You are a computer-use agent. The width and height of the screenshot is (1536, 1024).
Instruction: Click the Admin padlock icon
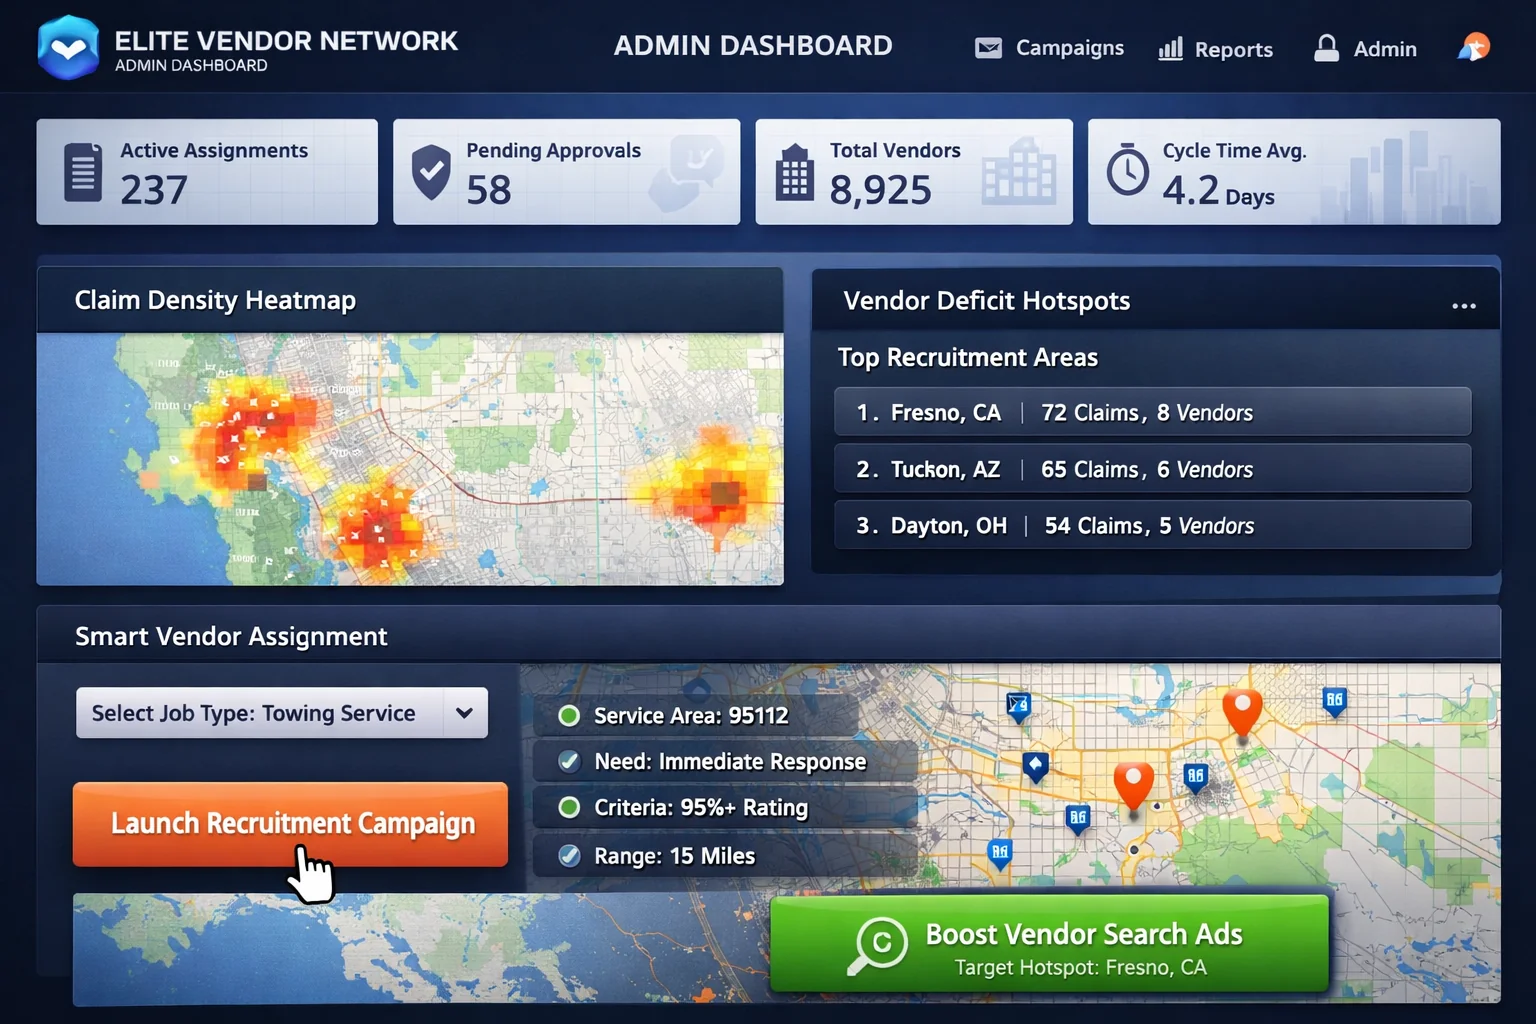[1326, 48]
